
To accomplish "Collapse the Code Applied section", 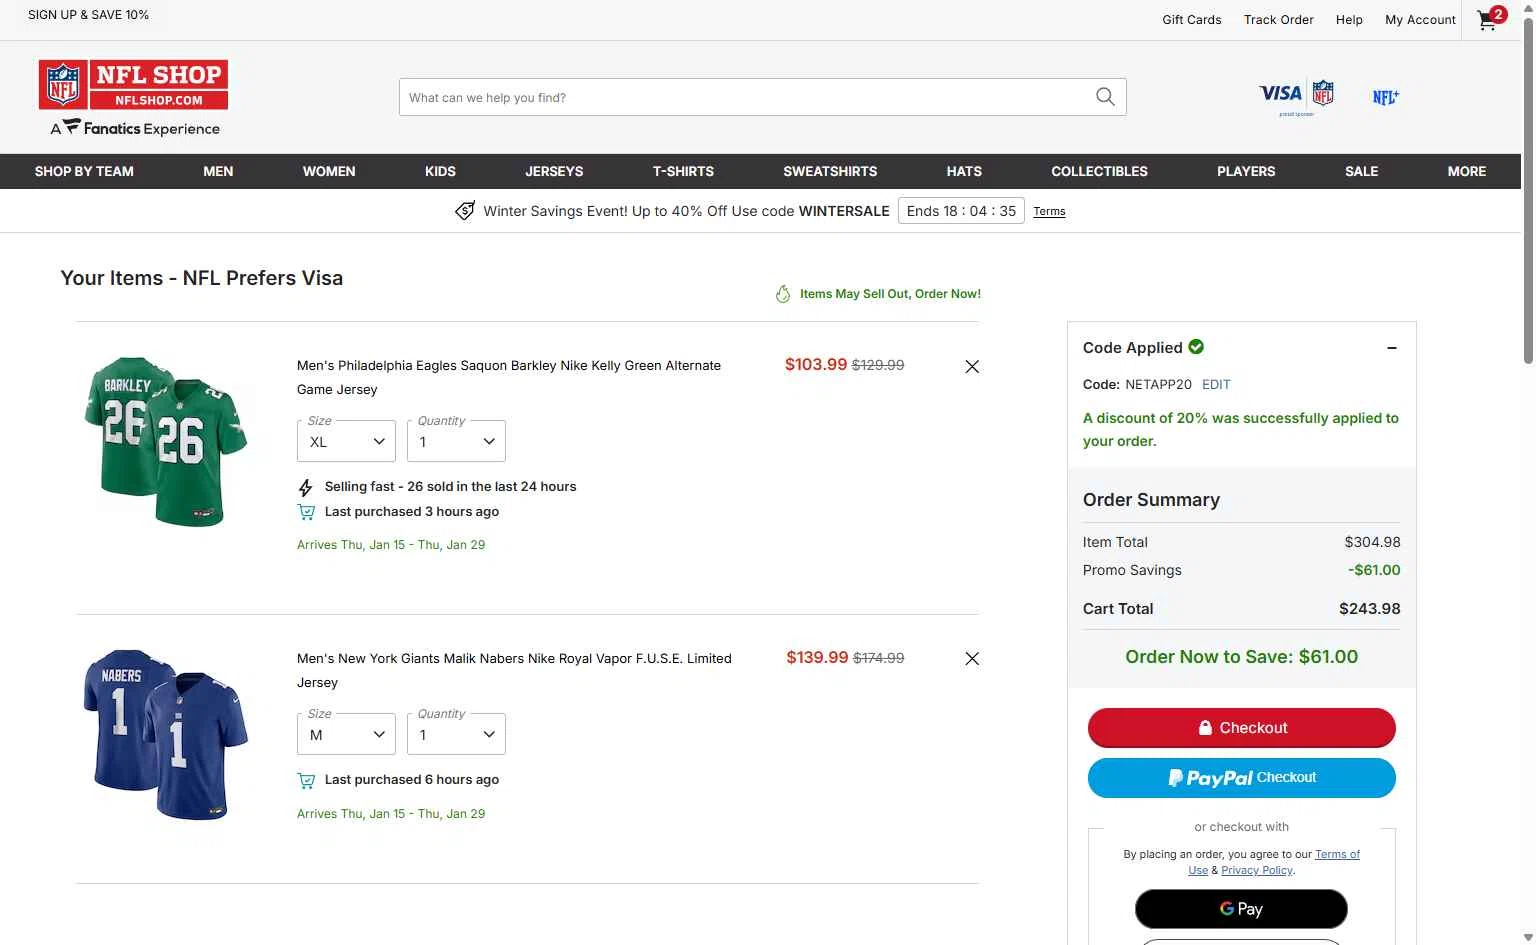I will pyautogui.click(x=1391, y=348).
